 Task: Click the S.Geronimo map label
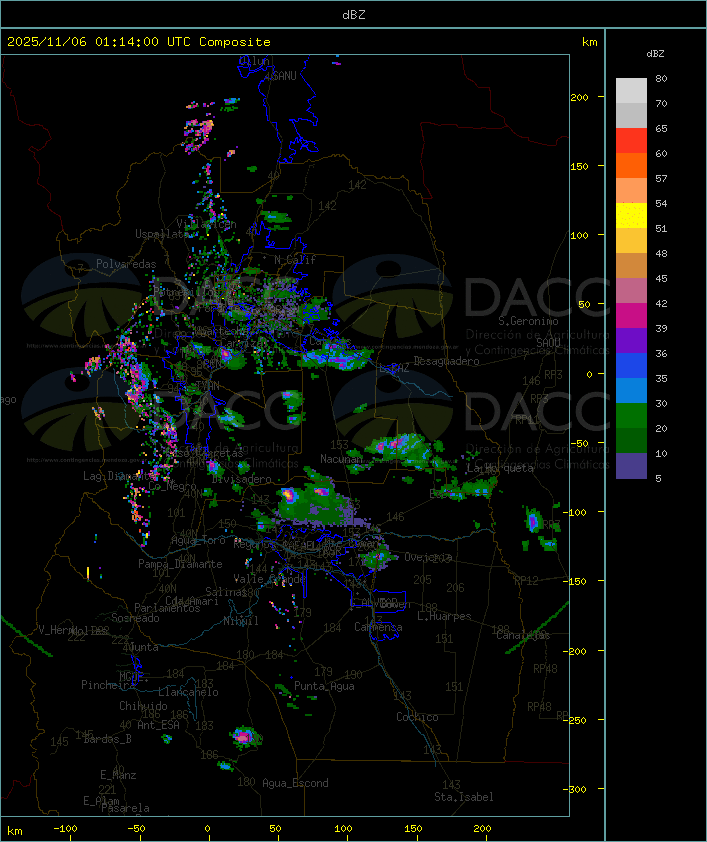[x=528, y=321]
